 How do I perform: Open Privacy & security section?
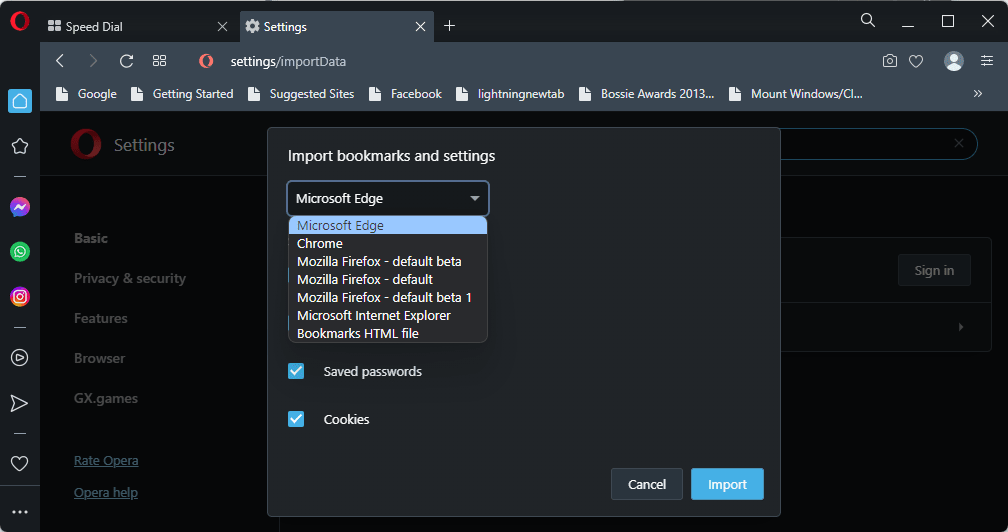pyautogui.click(x=130, y=278)
